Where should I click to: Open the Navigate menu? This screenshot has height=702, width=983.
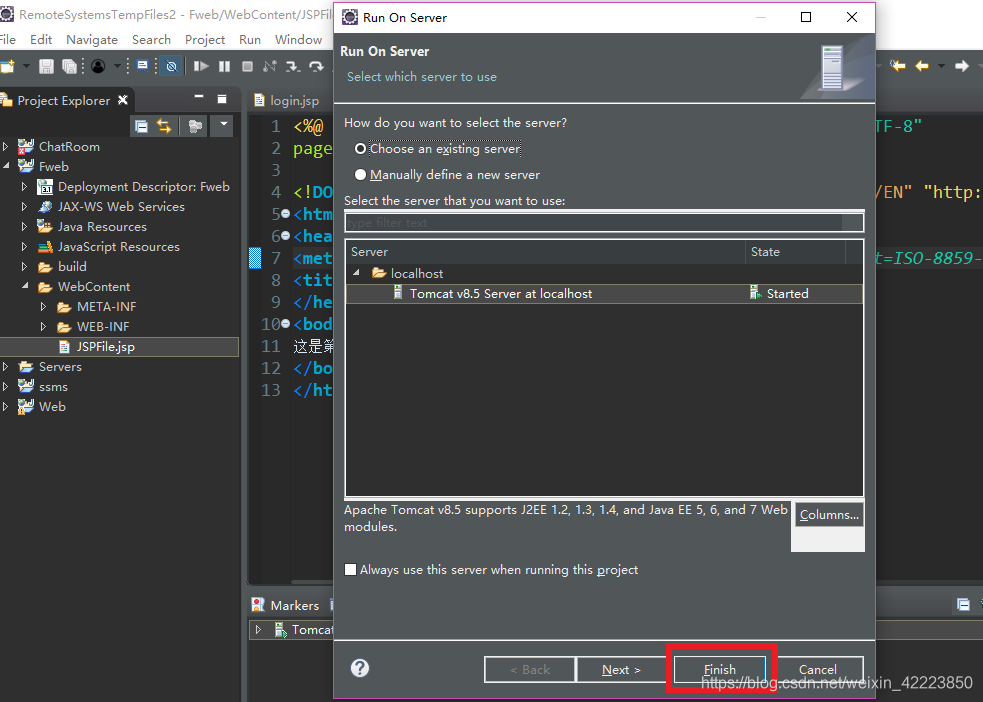pos(92,39)
